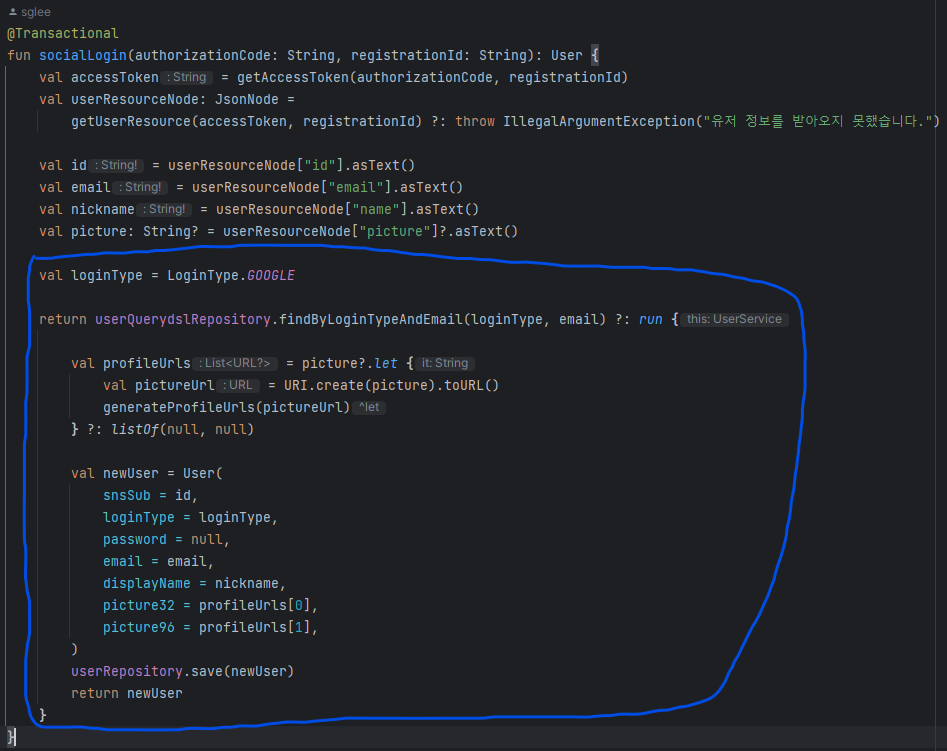Image resolution: width=947 pixels, height=751 pixels.
Task: Click the toURL() method call
Action: coord(472,385)
